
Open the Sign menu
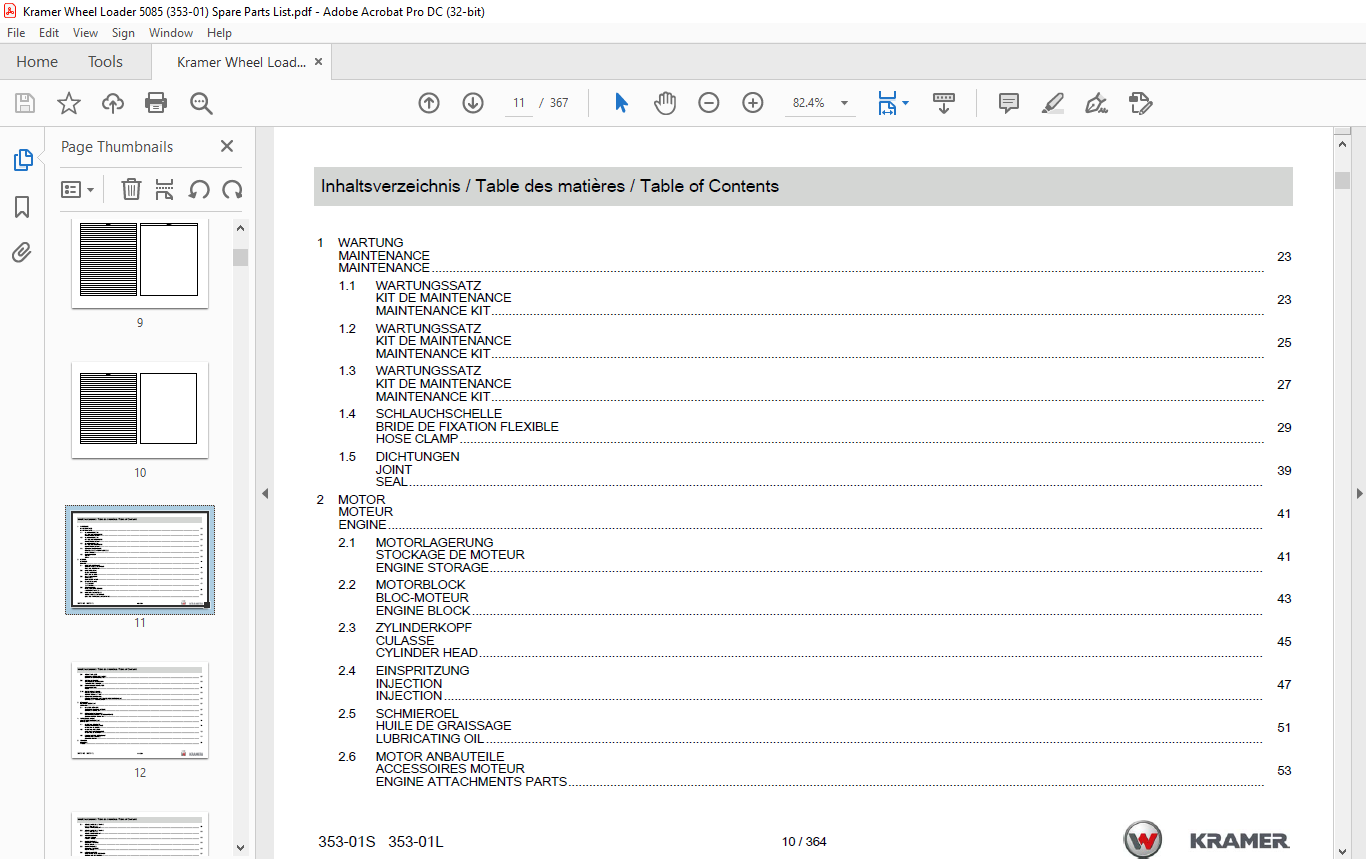coord(123,33)
